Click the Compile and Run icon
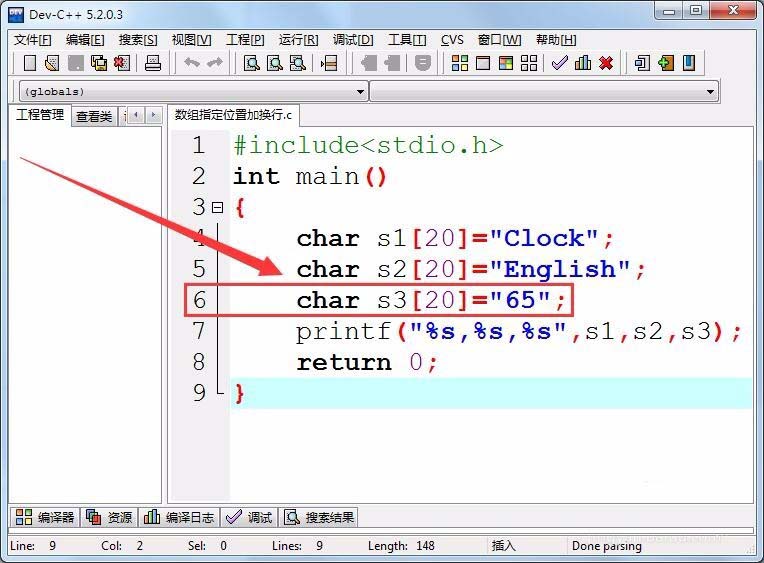The image size is (764, 563). tap(506, 63)
